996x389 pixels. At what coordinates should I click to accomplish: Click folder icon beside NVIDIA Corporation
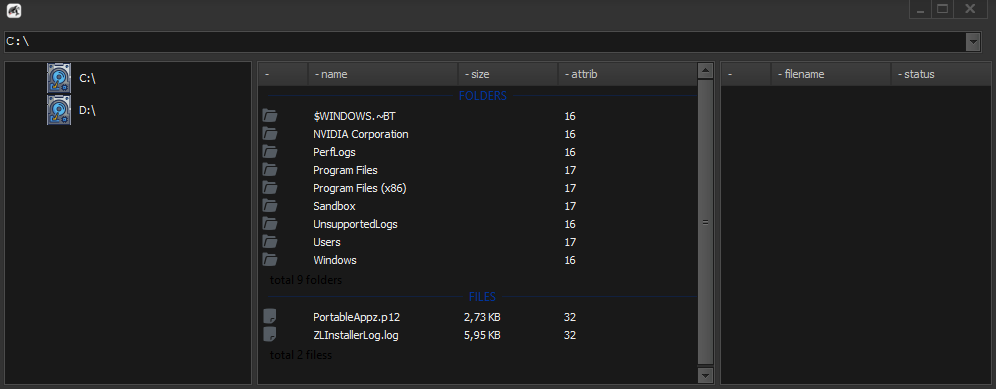(x=270, y=134)
